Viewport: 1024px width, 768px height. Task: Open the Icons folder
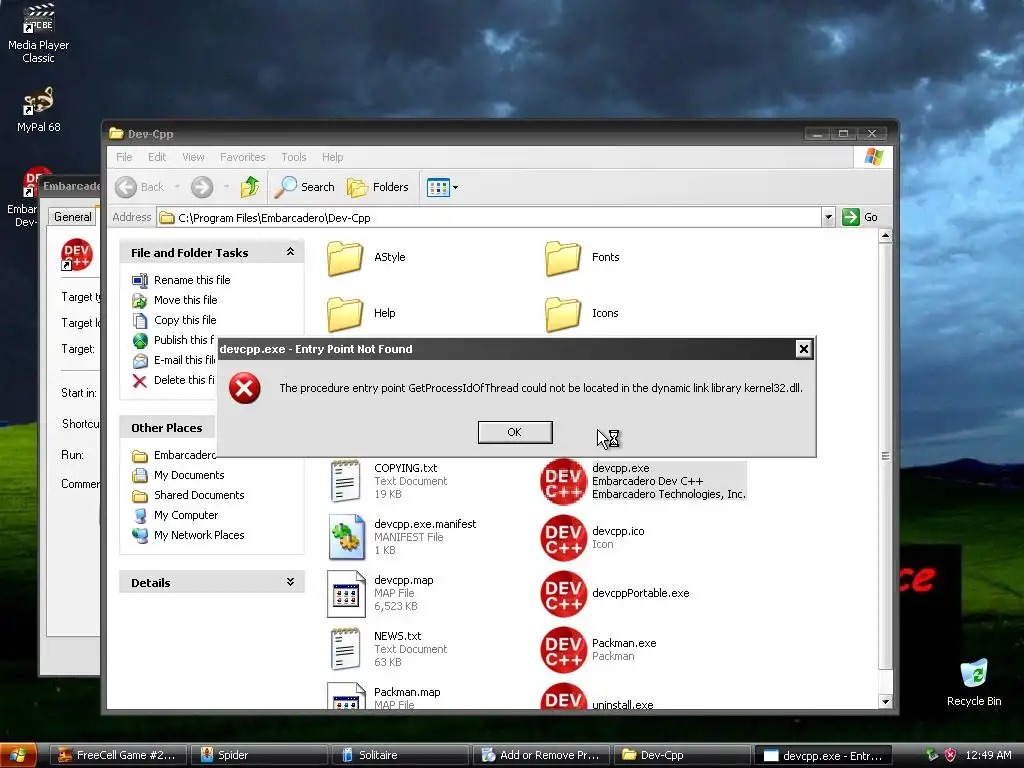click(x=562, y=313)
